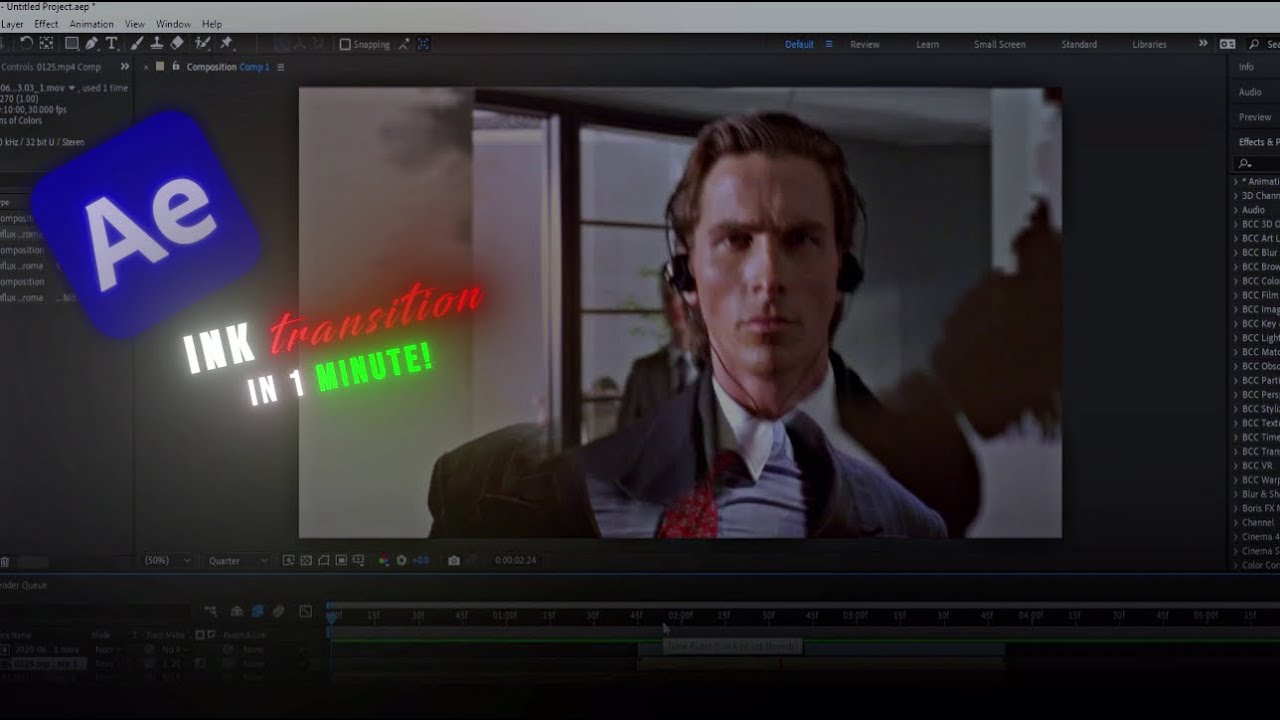Screen dimensions: 1280x720
Task: Select the Puppet Pin tool
Action: [x=226, y=43]
